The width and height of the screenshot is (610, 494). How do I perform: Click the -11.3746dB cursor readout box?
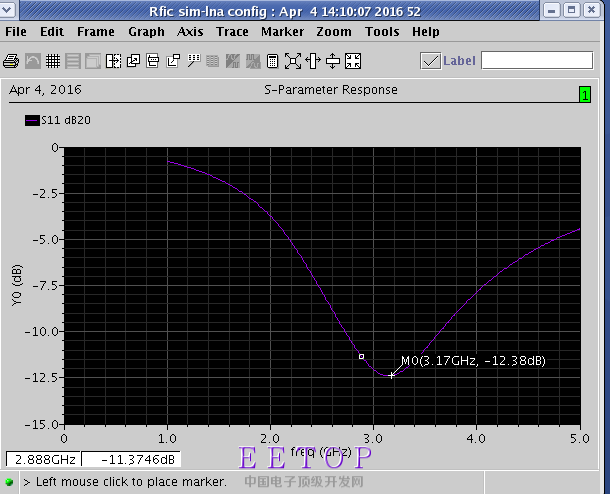(x=131, y=459)
